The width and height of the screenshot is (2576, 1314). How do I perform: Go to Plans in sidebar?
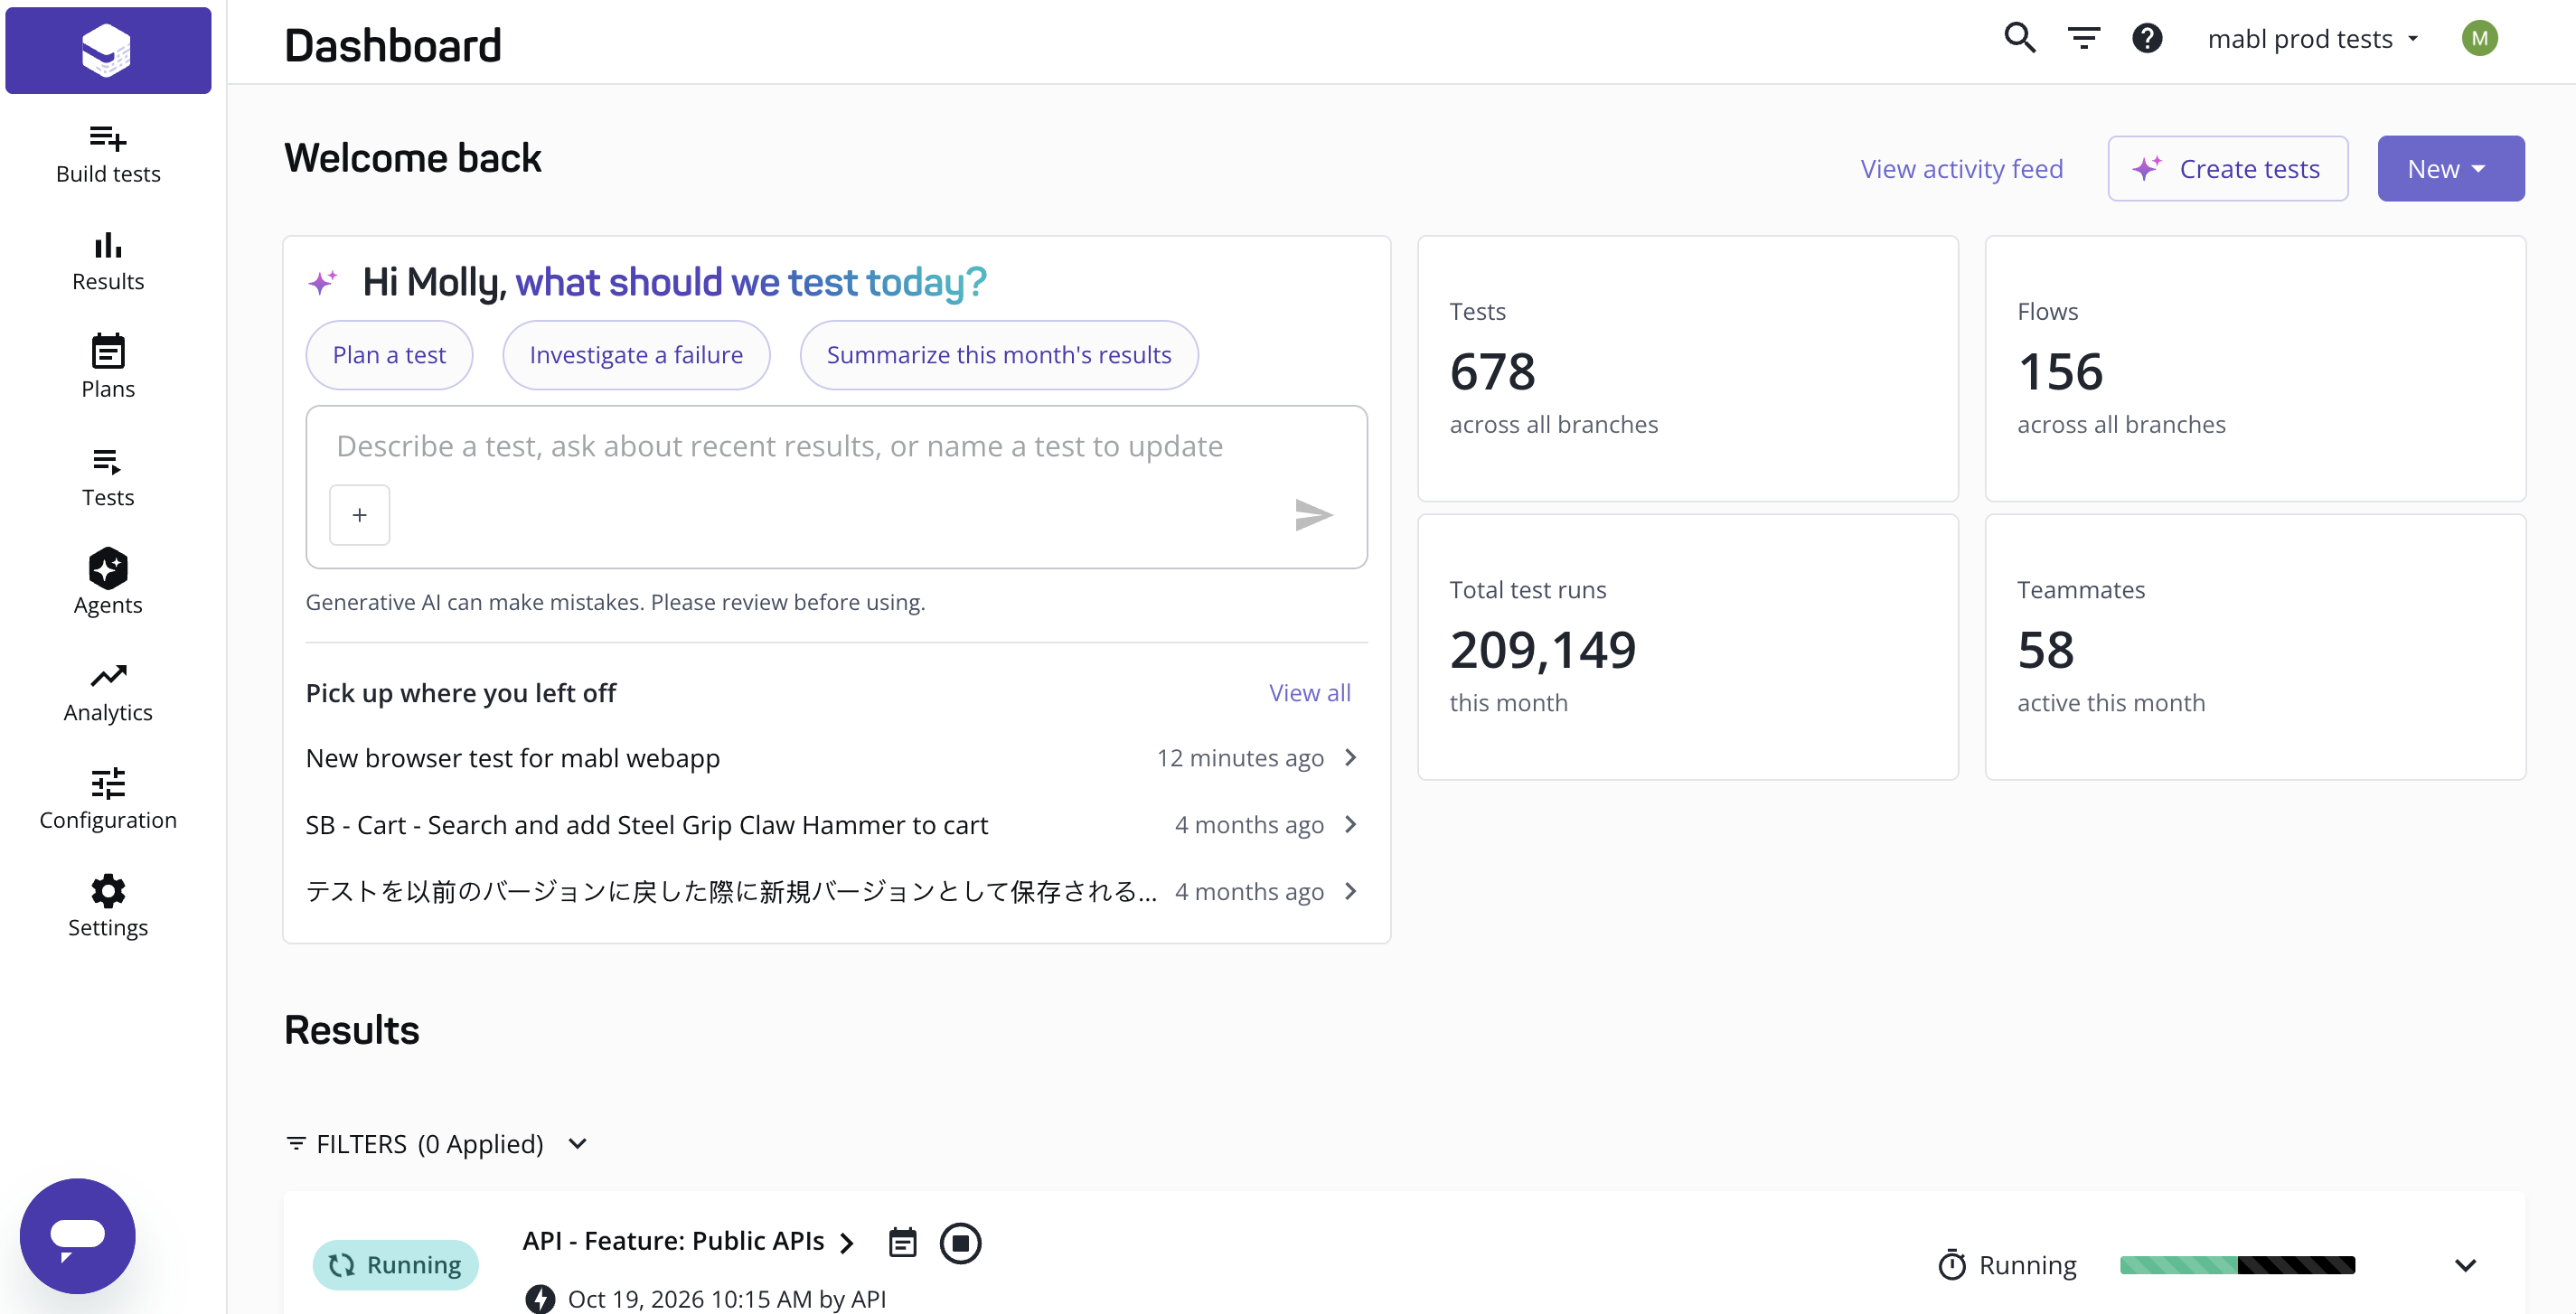(108, 368)
